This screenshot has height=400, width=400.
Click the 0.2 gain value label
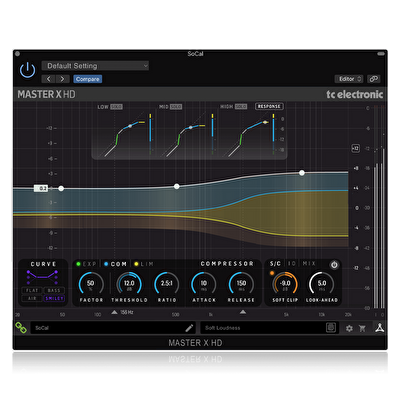click(41, 188)
